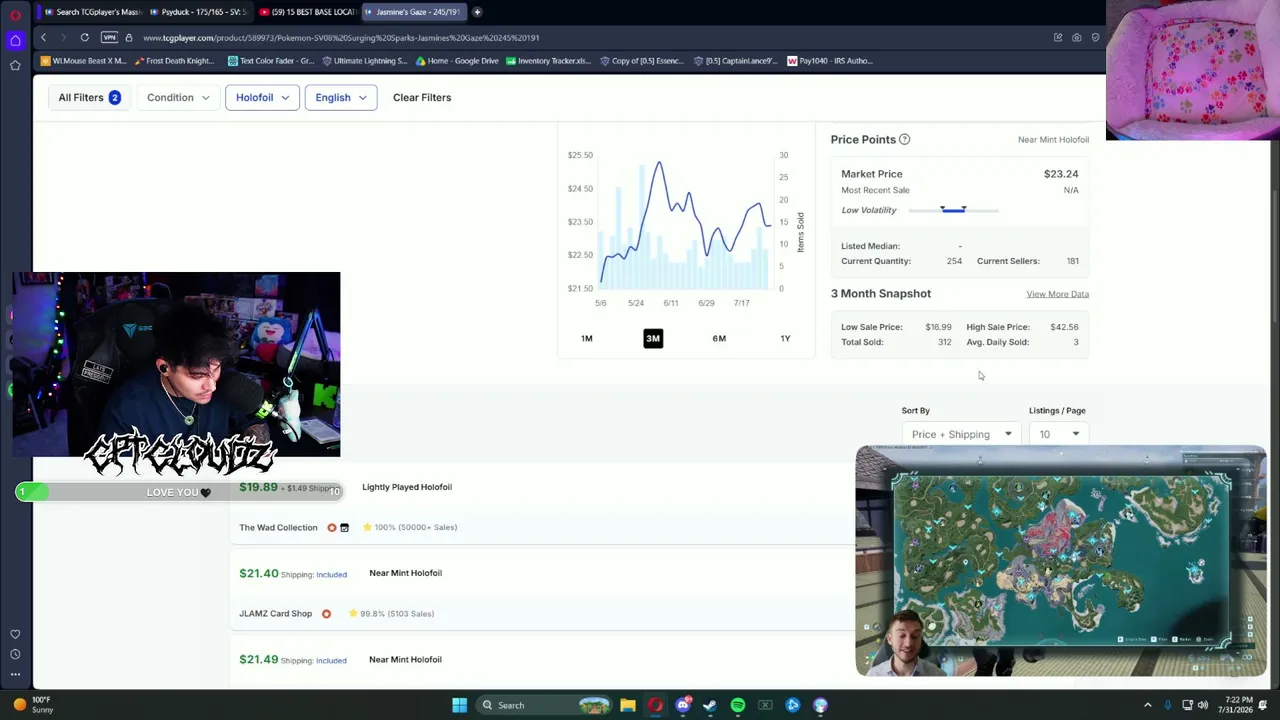Open the Inventory Tracker.xls bookmark

point(549,61)
